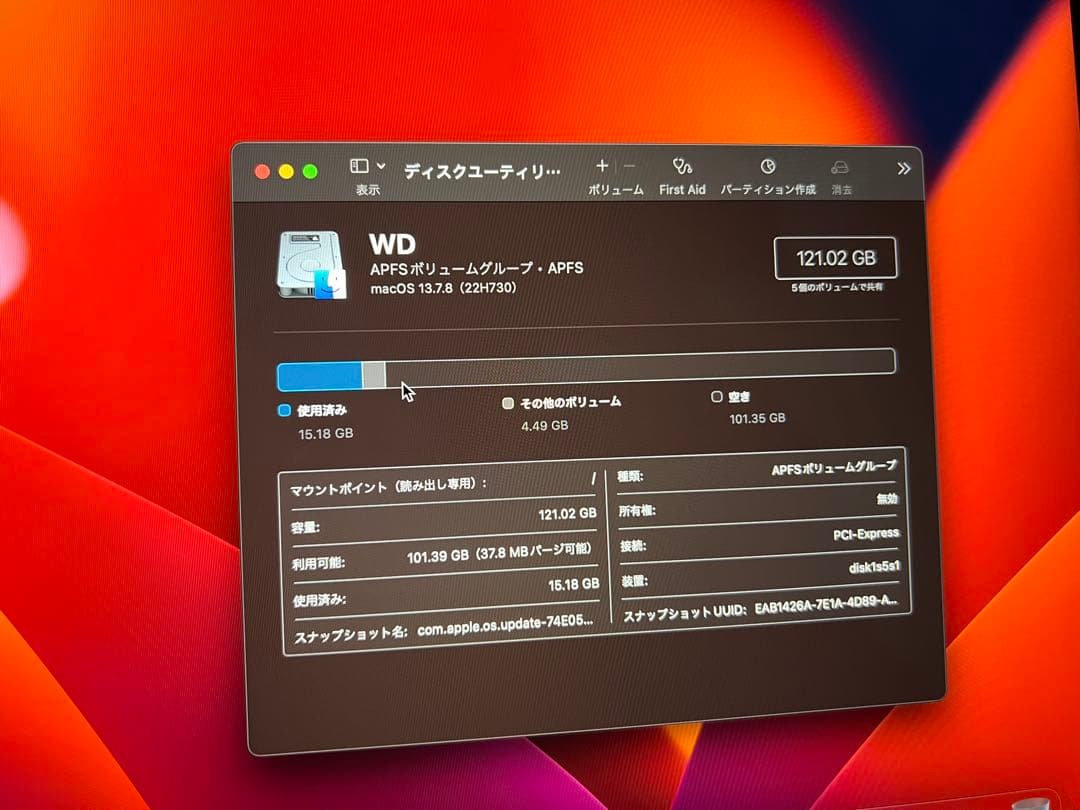Show more toolbar items via double chevron
Image resolution: width=1080 pixels, height=810 pixels.
point(904,169)
